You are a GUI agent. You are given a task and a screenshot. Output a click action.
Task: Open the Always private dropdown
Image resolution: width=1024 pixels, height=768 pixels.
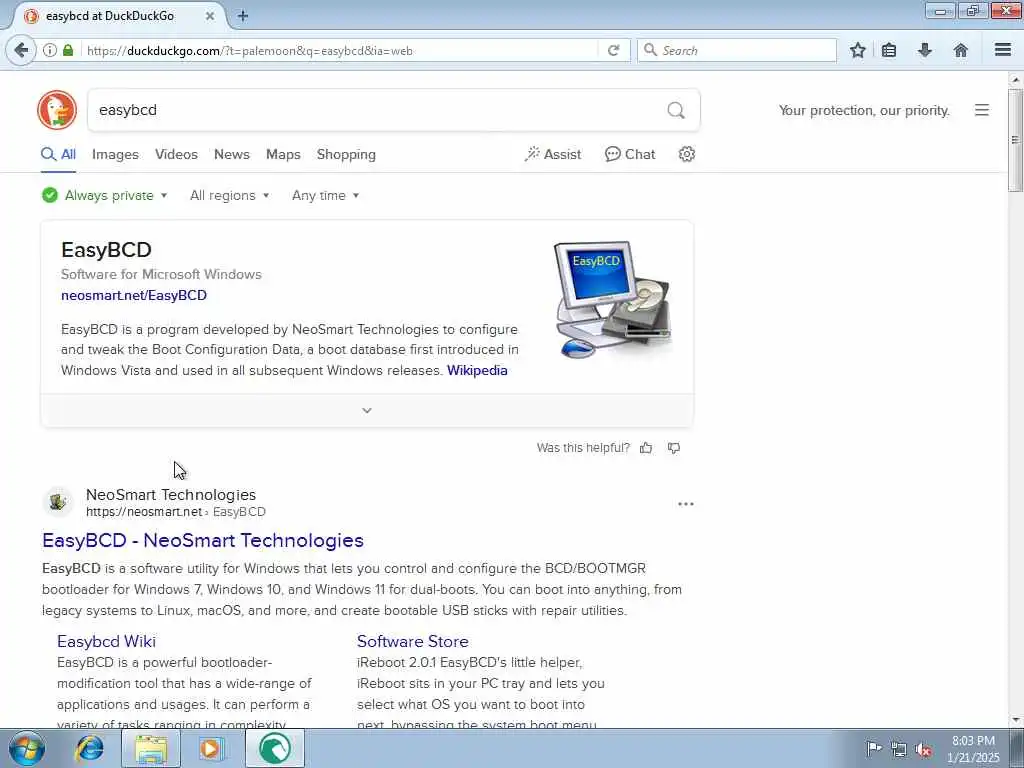104,195
